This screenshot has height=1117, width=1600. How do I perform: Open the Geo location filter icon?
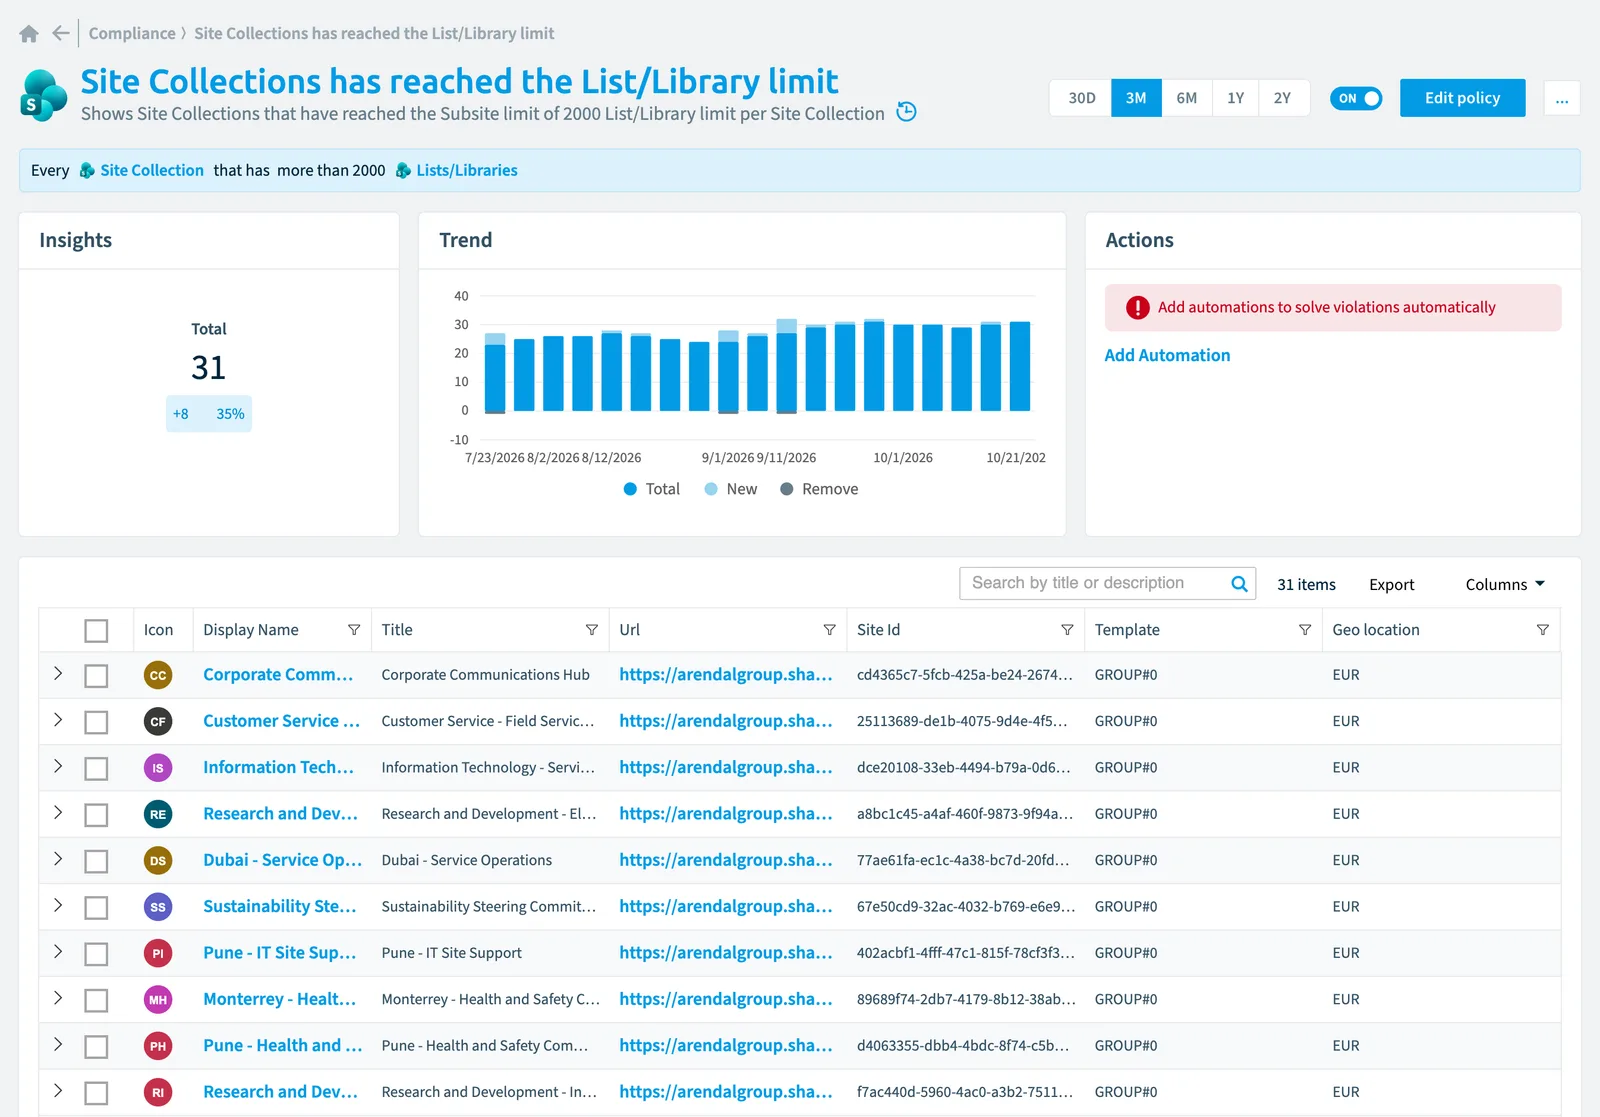pyautogui.click(x=1543, y=630)
